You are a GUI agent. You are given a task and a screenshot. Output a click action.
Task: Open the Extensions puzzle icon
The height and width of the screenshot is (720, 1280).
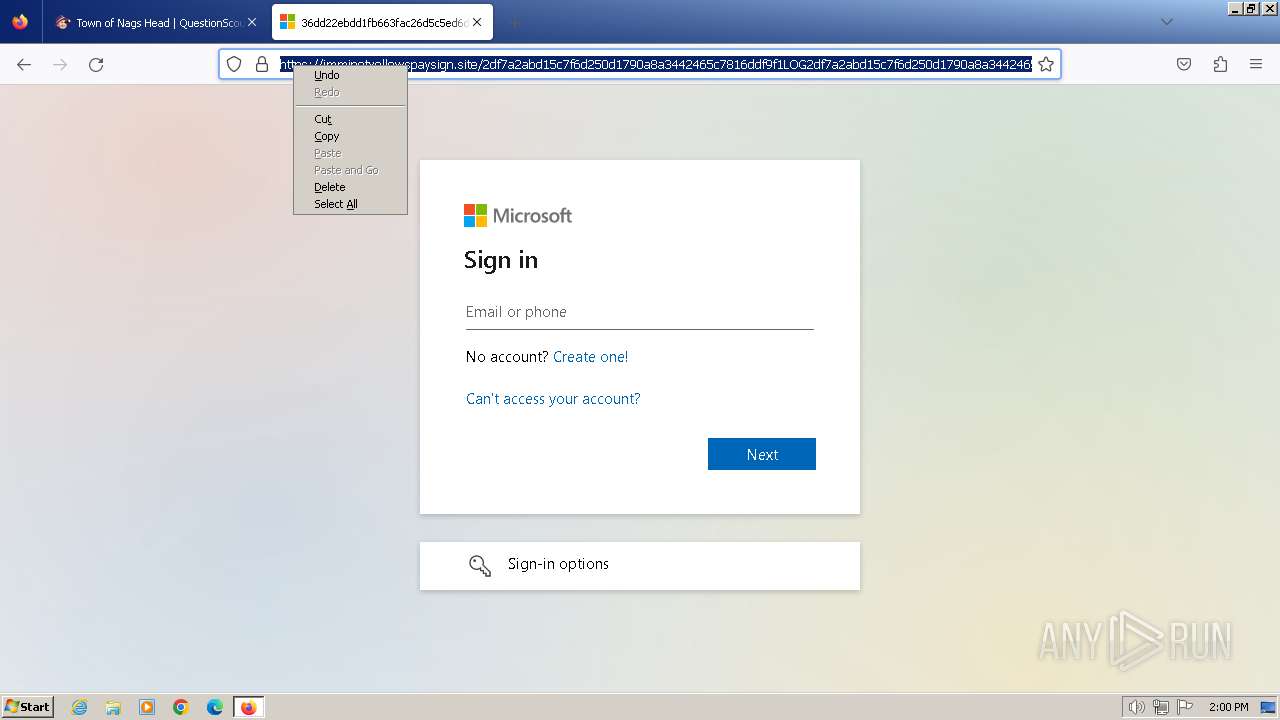[1220, 64]
